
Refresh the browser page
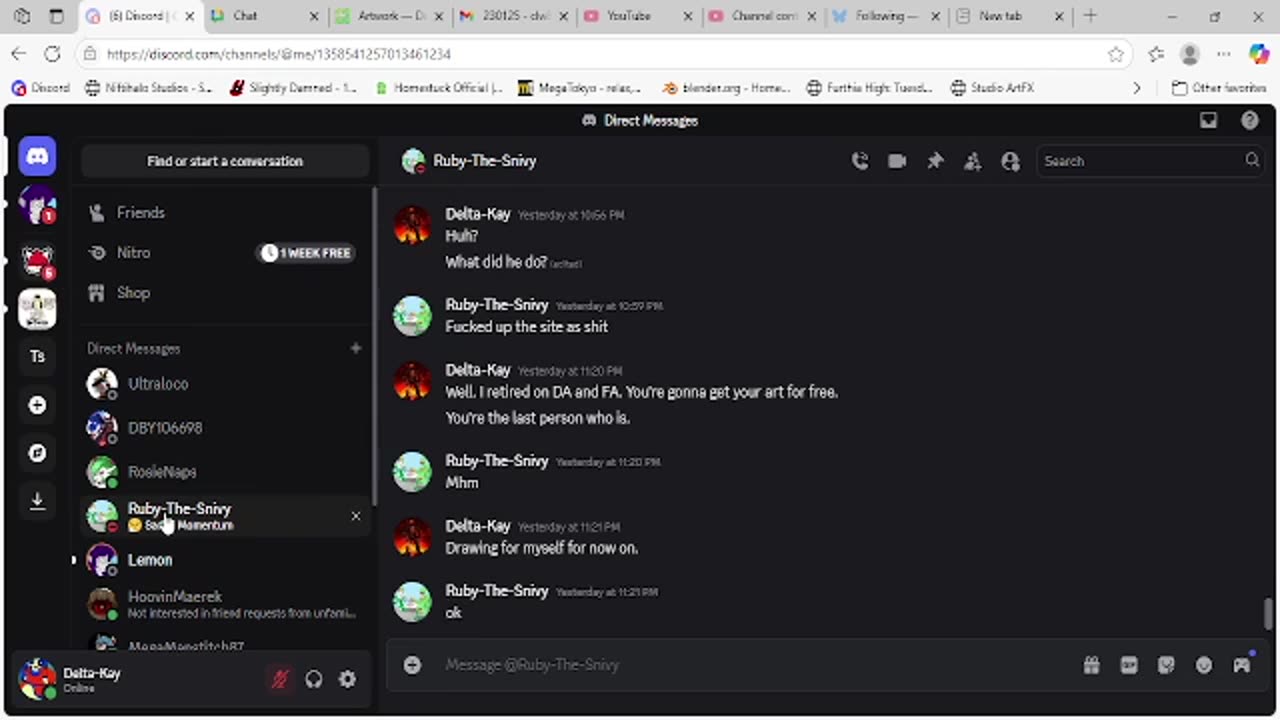click(x=52, y=54)
